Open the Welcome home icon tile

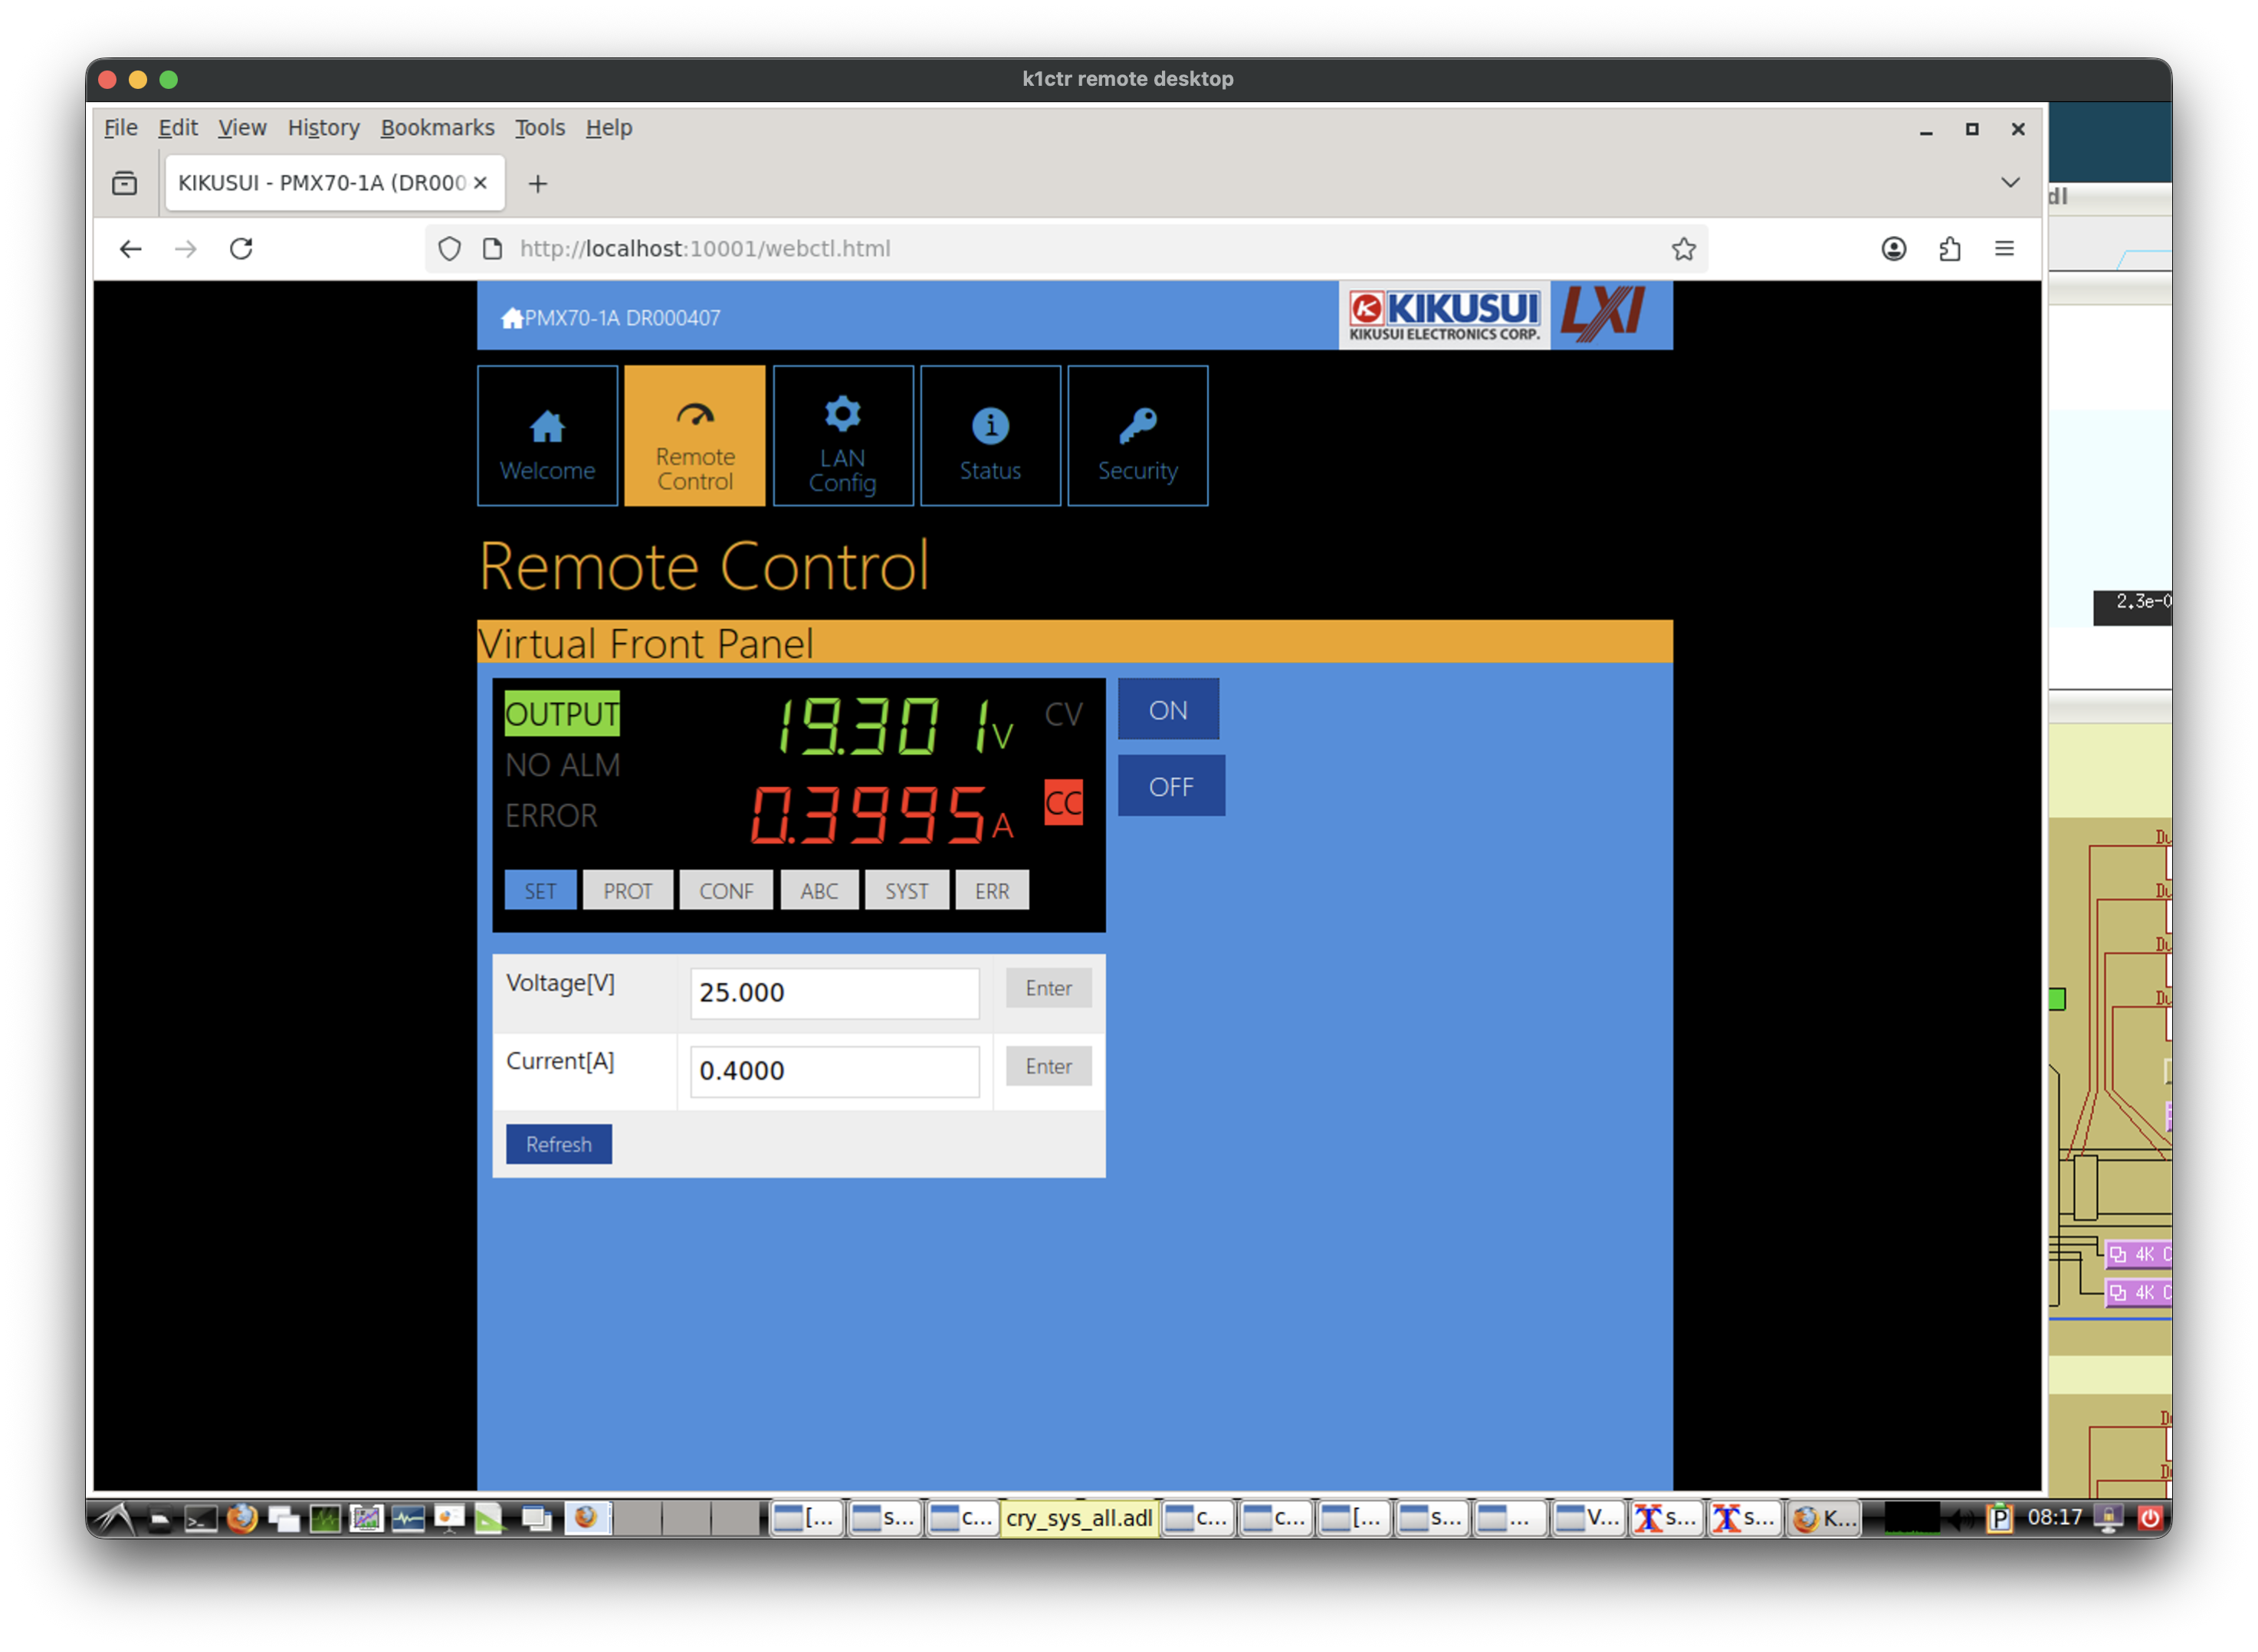coord(547,436)
